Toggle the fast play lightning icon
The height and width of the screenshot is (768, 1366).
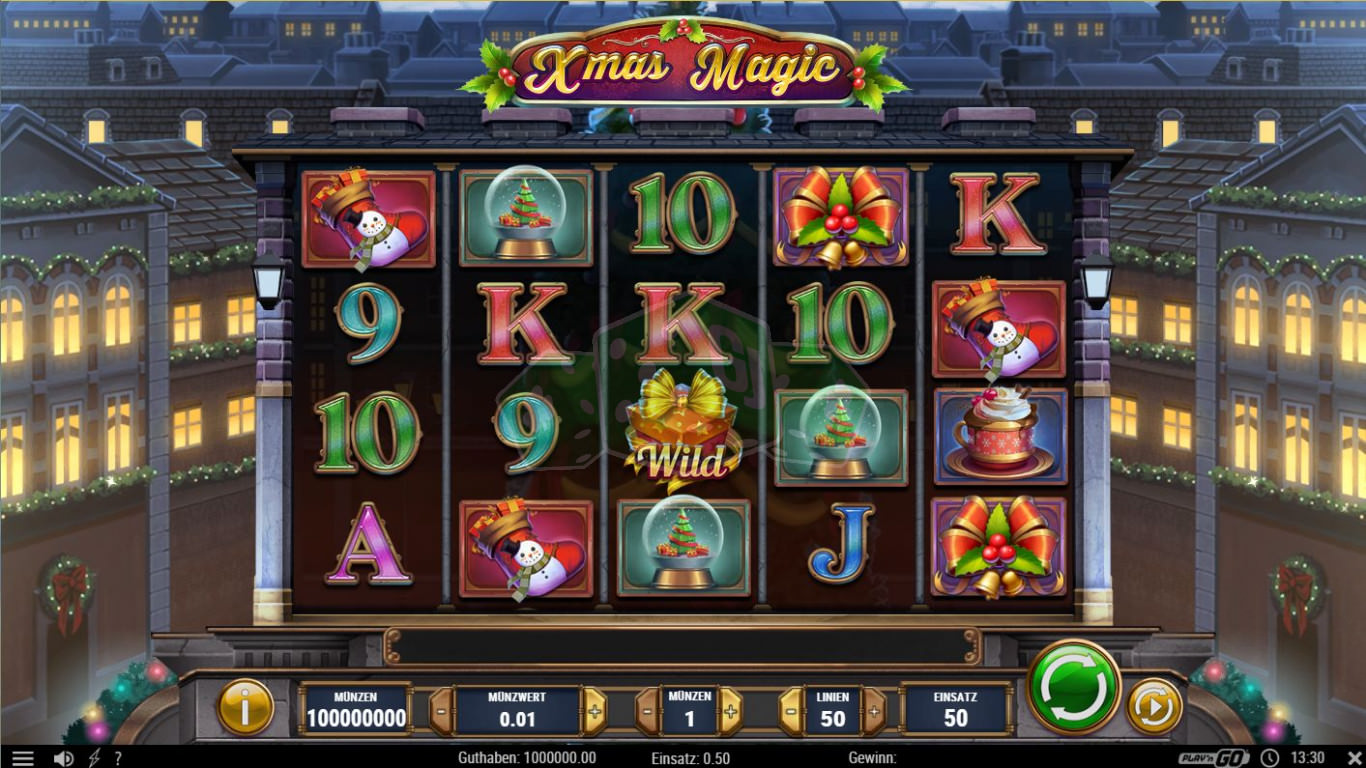pyautogui.click(x=95, y=758)
